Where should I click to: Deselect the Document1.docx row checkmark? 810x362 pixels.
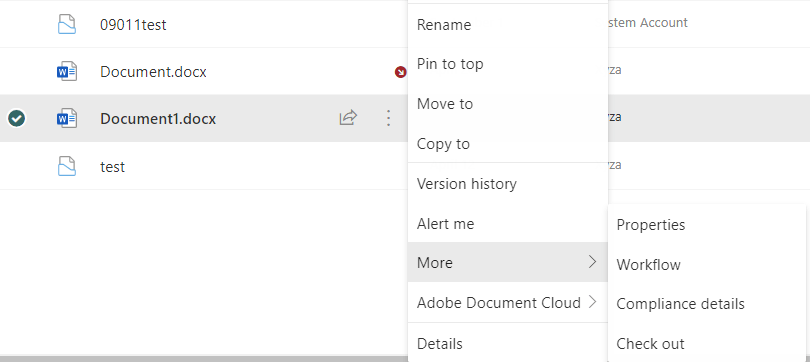coord(17,119)
